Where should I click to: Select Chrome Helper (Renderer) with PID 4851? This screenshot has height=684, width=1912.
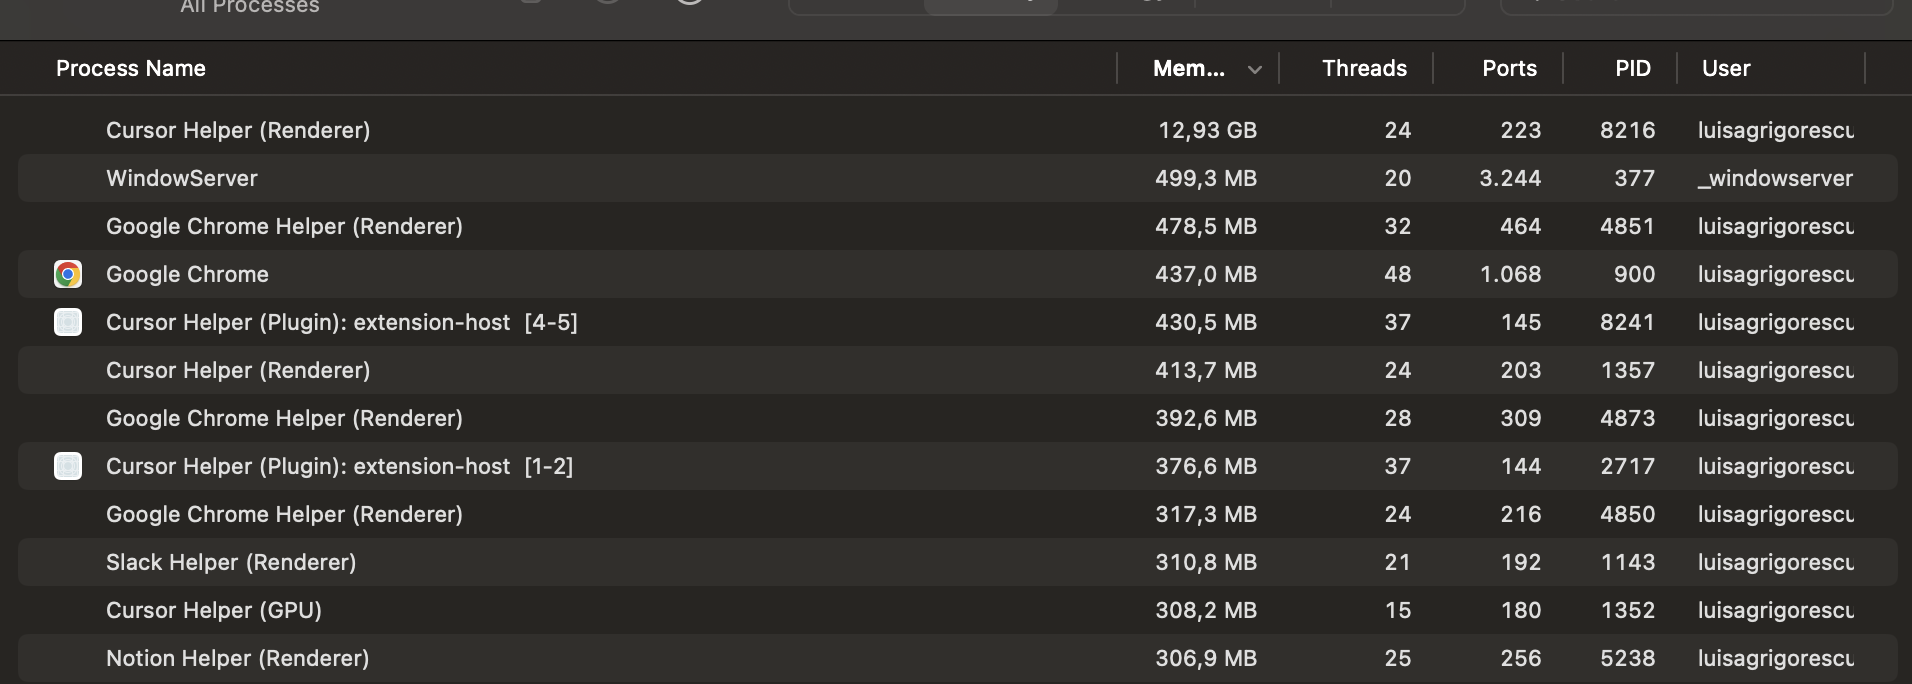[x=284, y=226]
